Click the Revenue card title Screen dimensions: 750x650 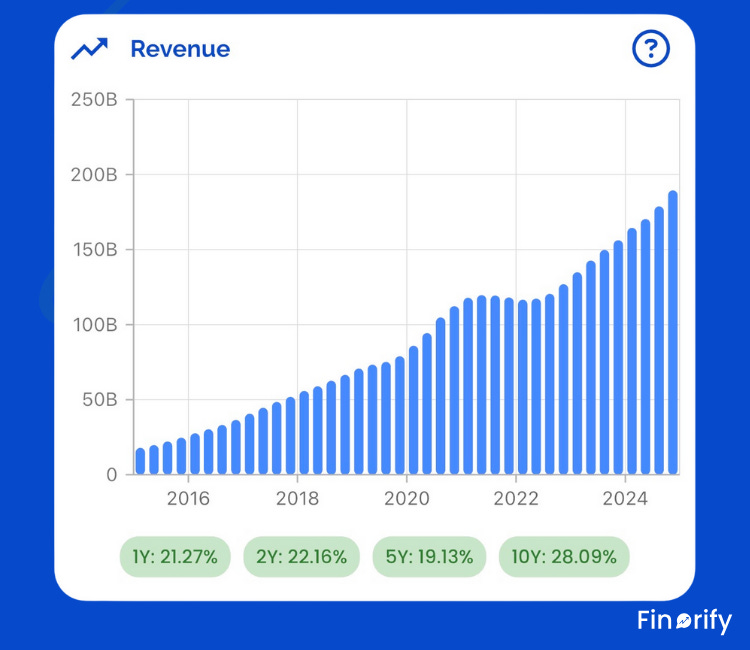click(x=180, y=49)
